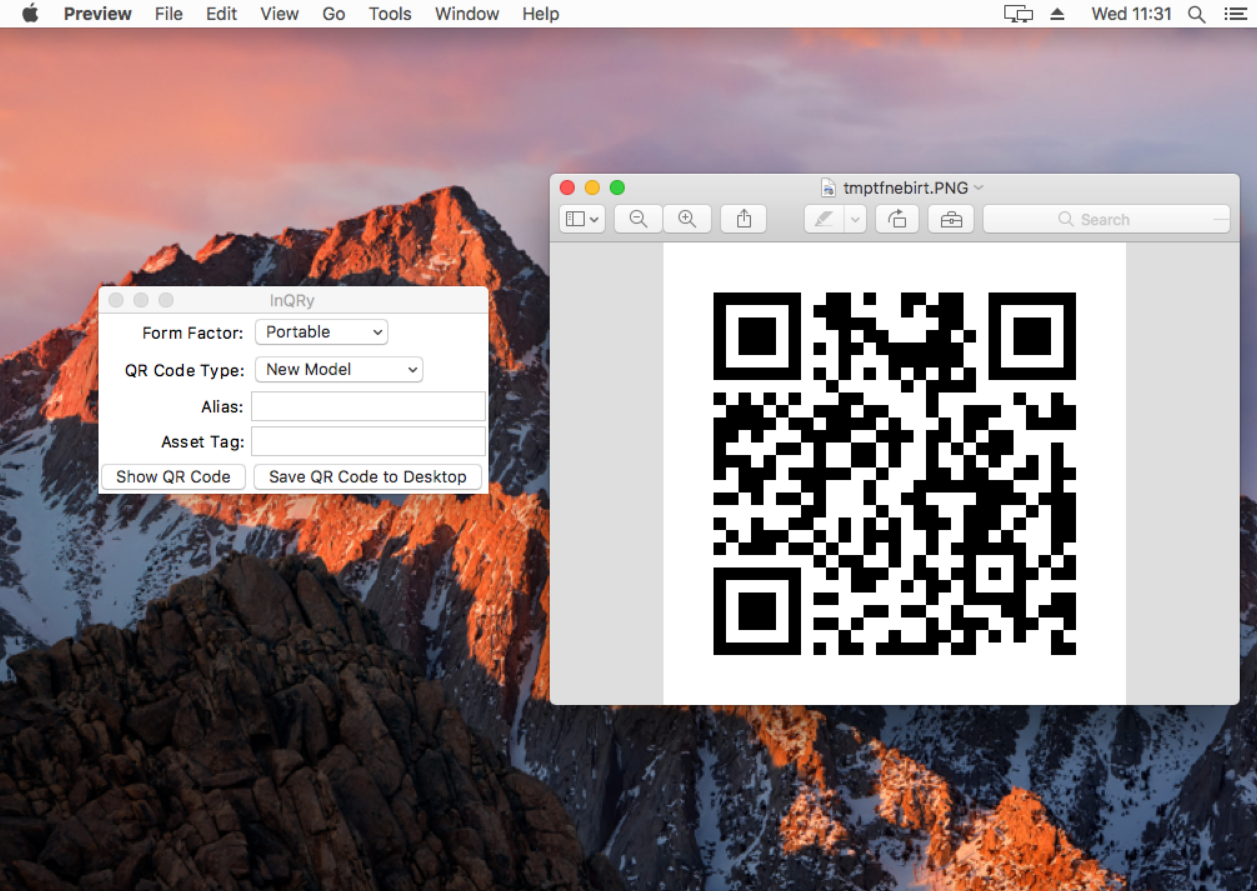This screenshot has height=891, width=1257.
Task: Open the Window menu
Action: [x=467, y=14]
